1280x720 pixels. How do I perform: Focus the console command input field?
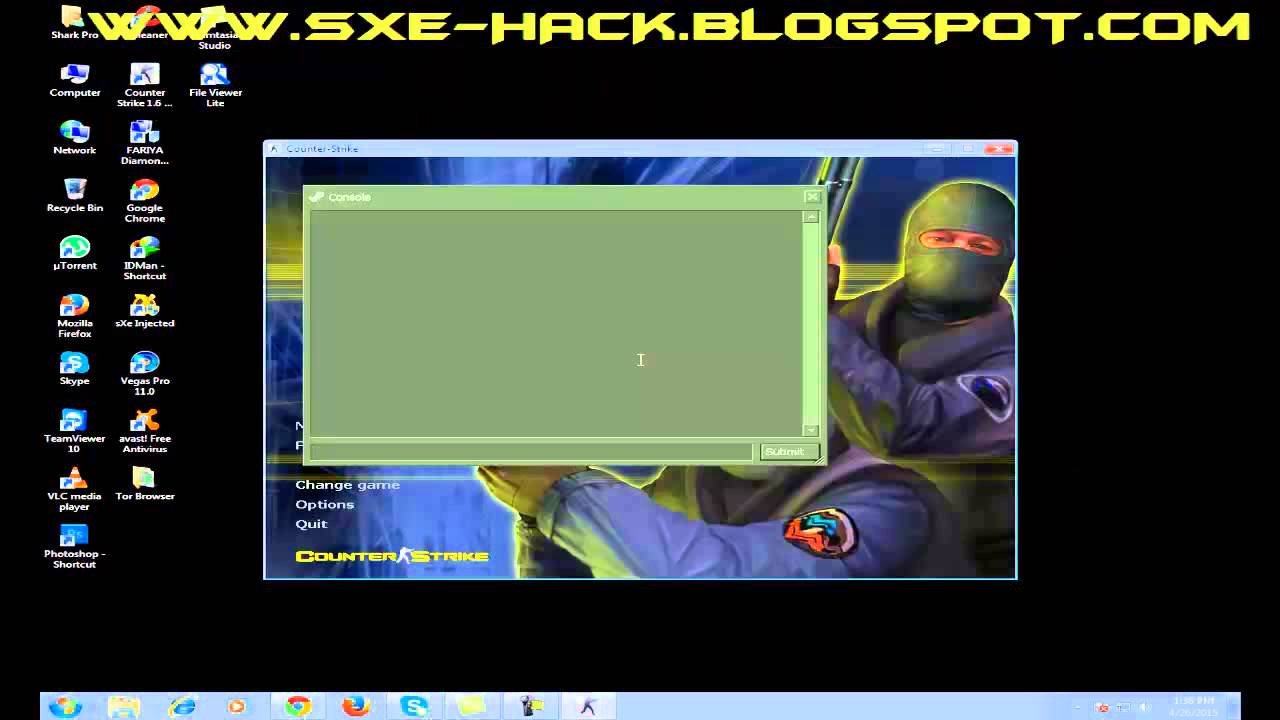(x=531, y=452)
